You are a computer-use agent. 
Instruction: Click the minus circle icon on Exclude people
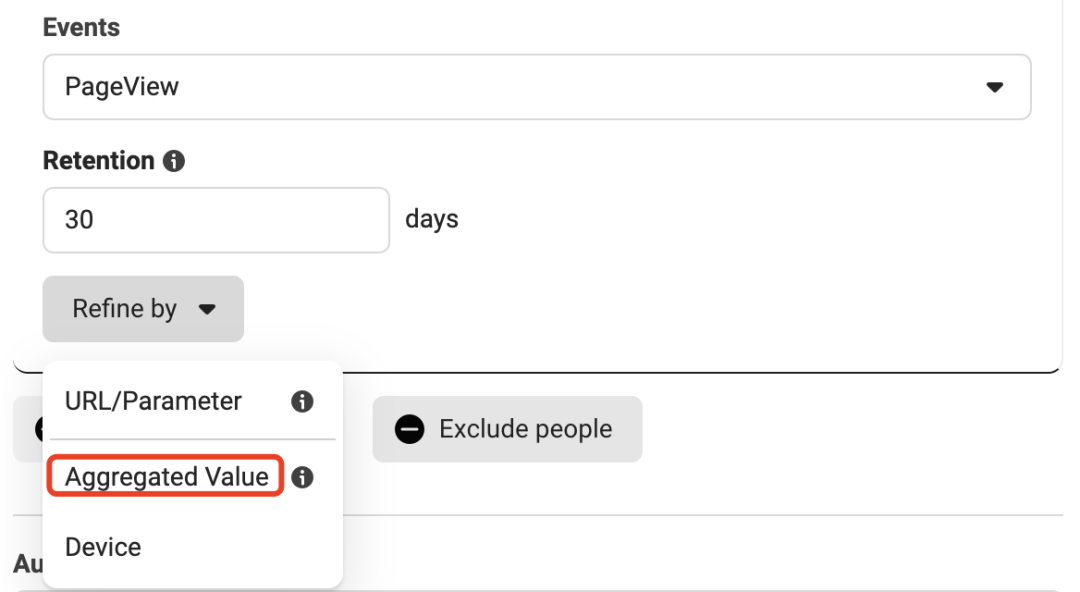[x=410, y=429]
